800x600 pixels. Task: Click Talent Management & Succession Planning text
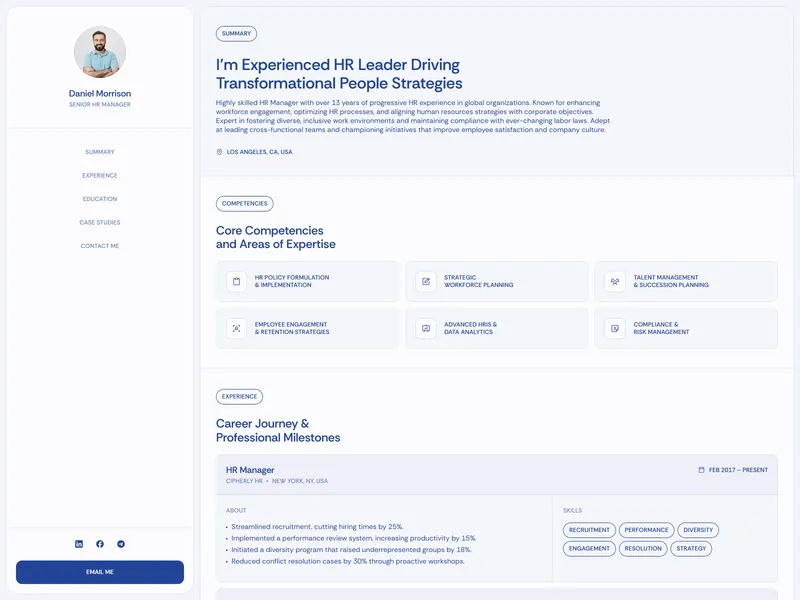(x=671, y=281)
